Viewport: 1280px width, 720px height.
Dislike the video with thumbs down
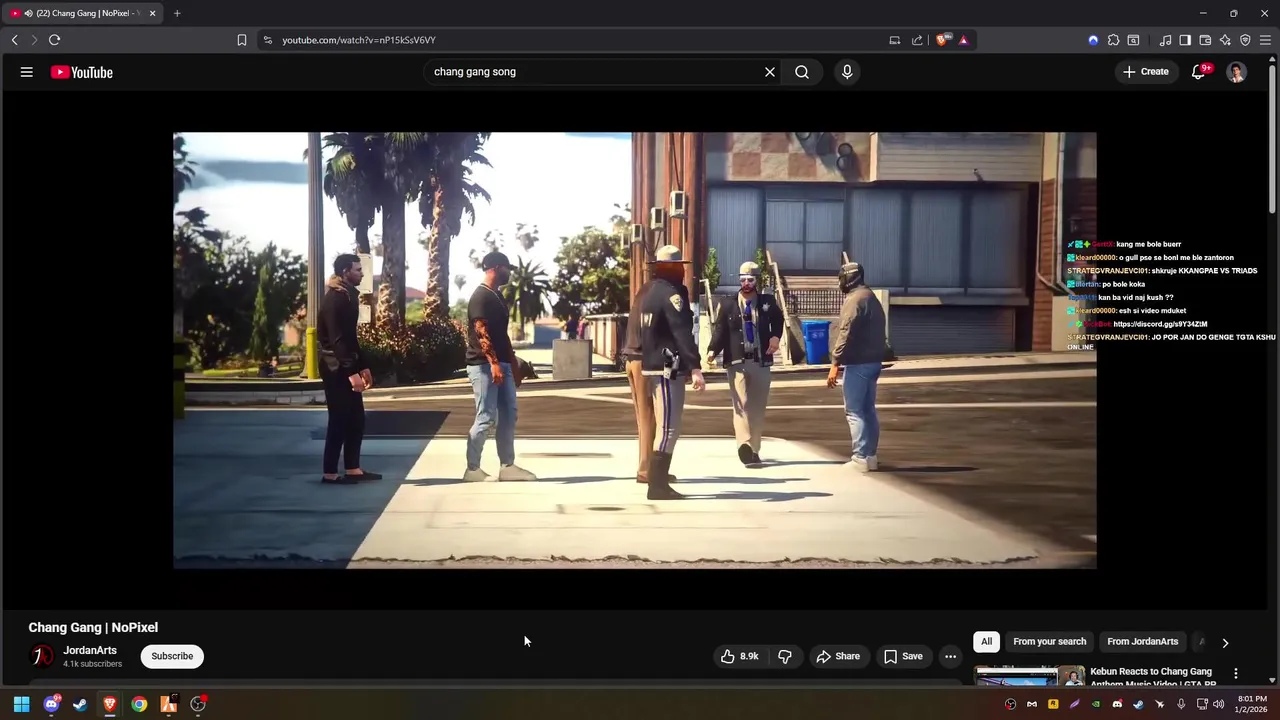point(785,656)
